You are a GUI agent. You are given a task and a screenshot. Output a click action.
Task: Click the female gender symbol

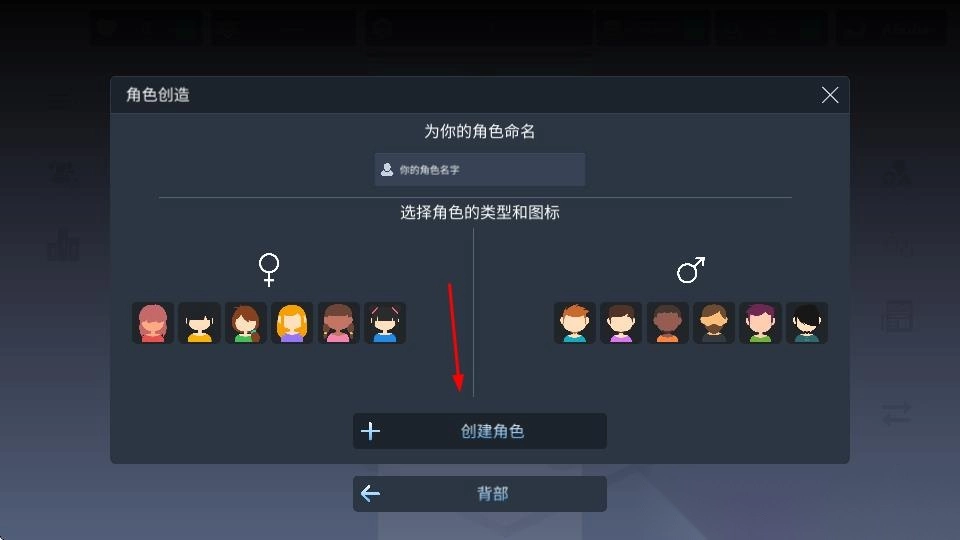click(x=269, y=269)
